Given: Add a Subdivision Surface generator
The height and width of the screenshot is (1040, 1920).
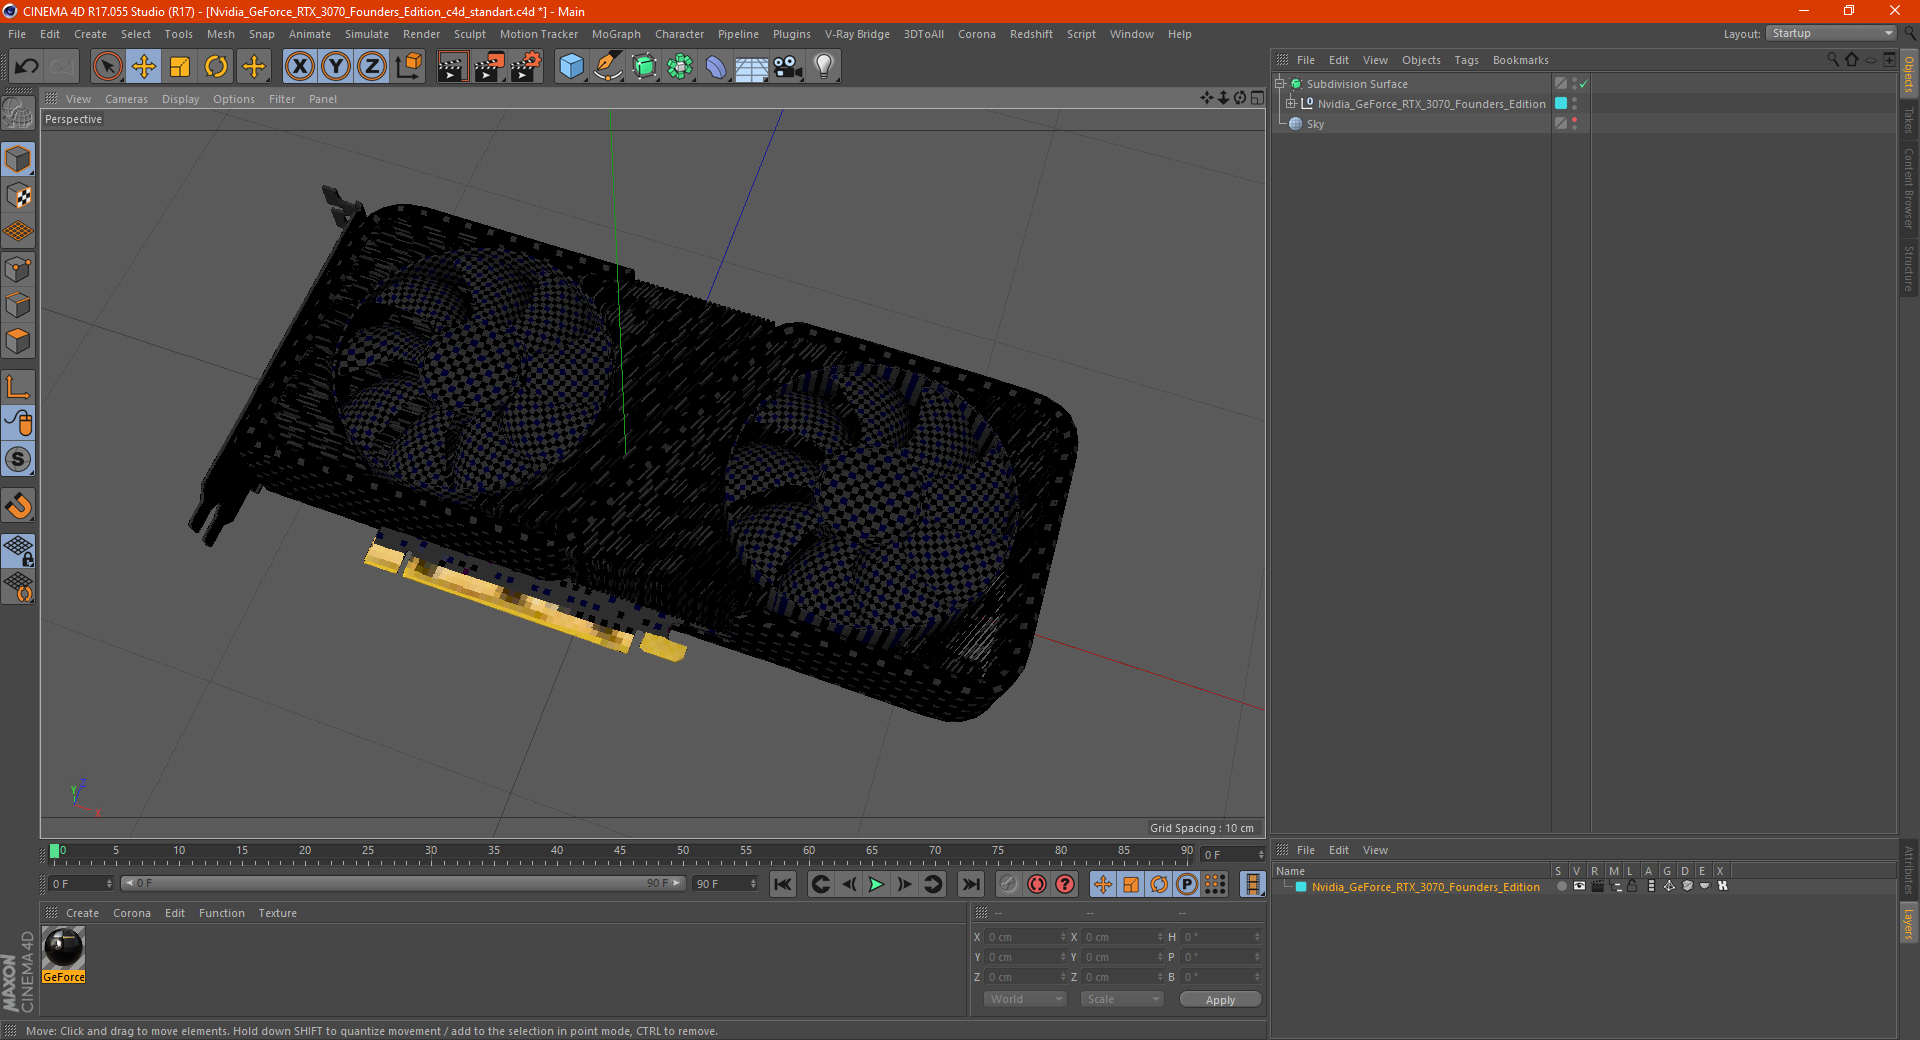Looking at the screenshot, I should coord(644,67).
